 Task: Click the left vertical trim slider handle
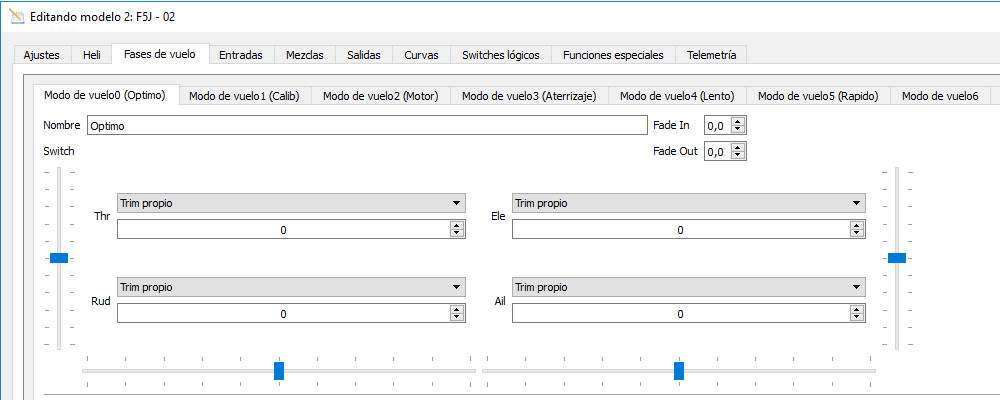(x=59, y=258)
